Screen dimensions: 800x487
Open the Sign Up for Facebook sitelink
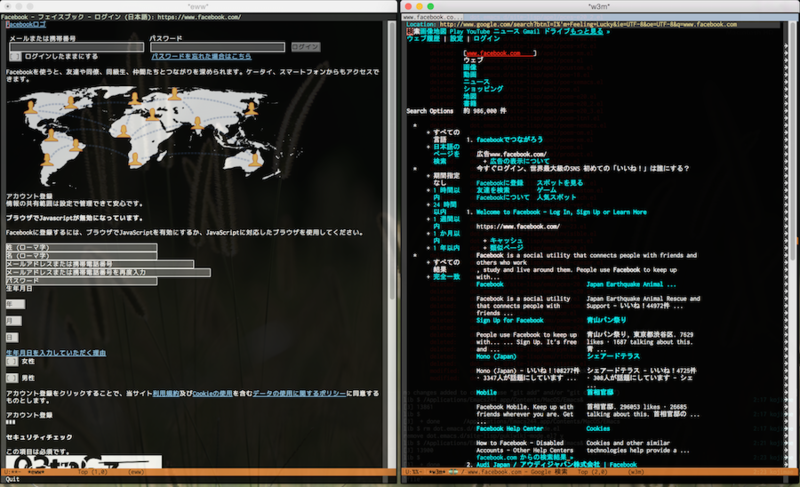point(510,321)
